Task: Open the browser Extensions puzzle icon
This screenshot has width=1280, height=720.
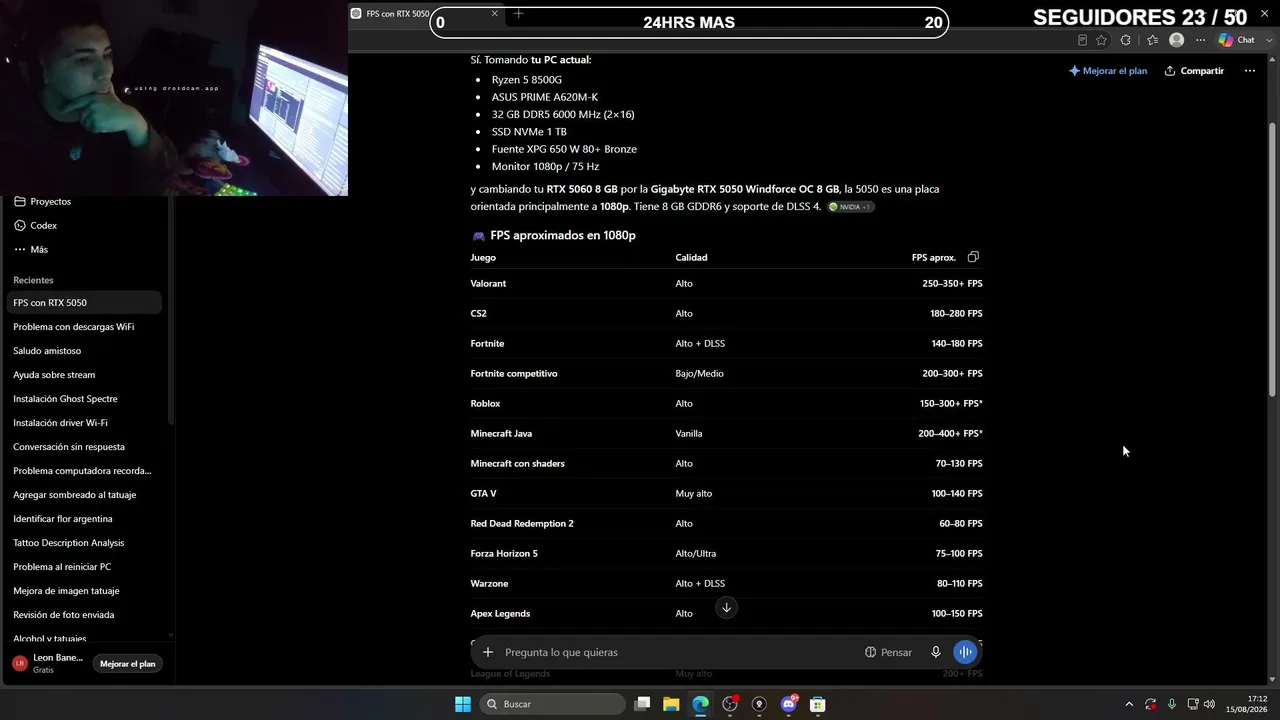Action: point(1126,40)
